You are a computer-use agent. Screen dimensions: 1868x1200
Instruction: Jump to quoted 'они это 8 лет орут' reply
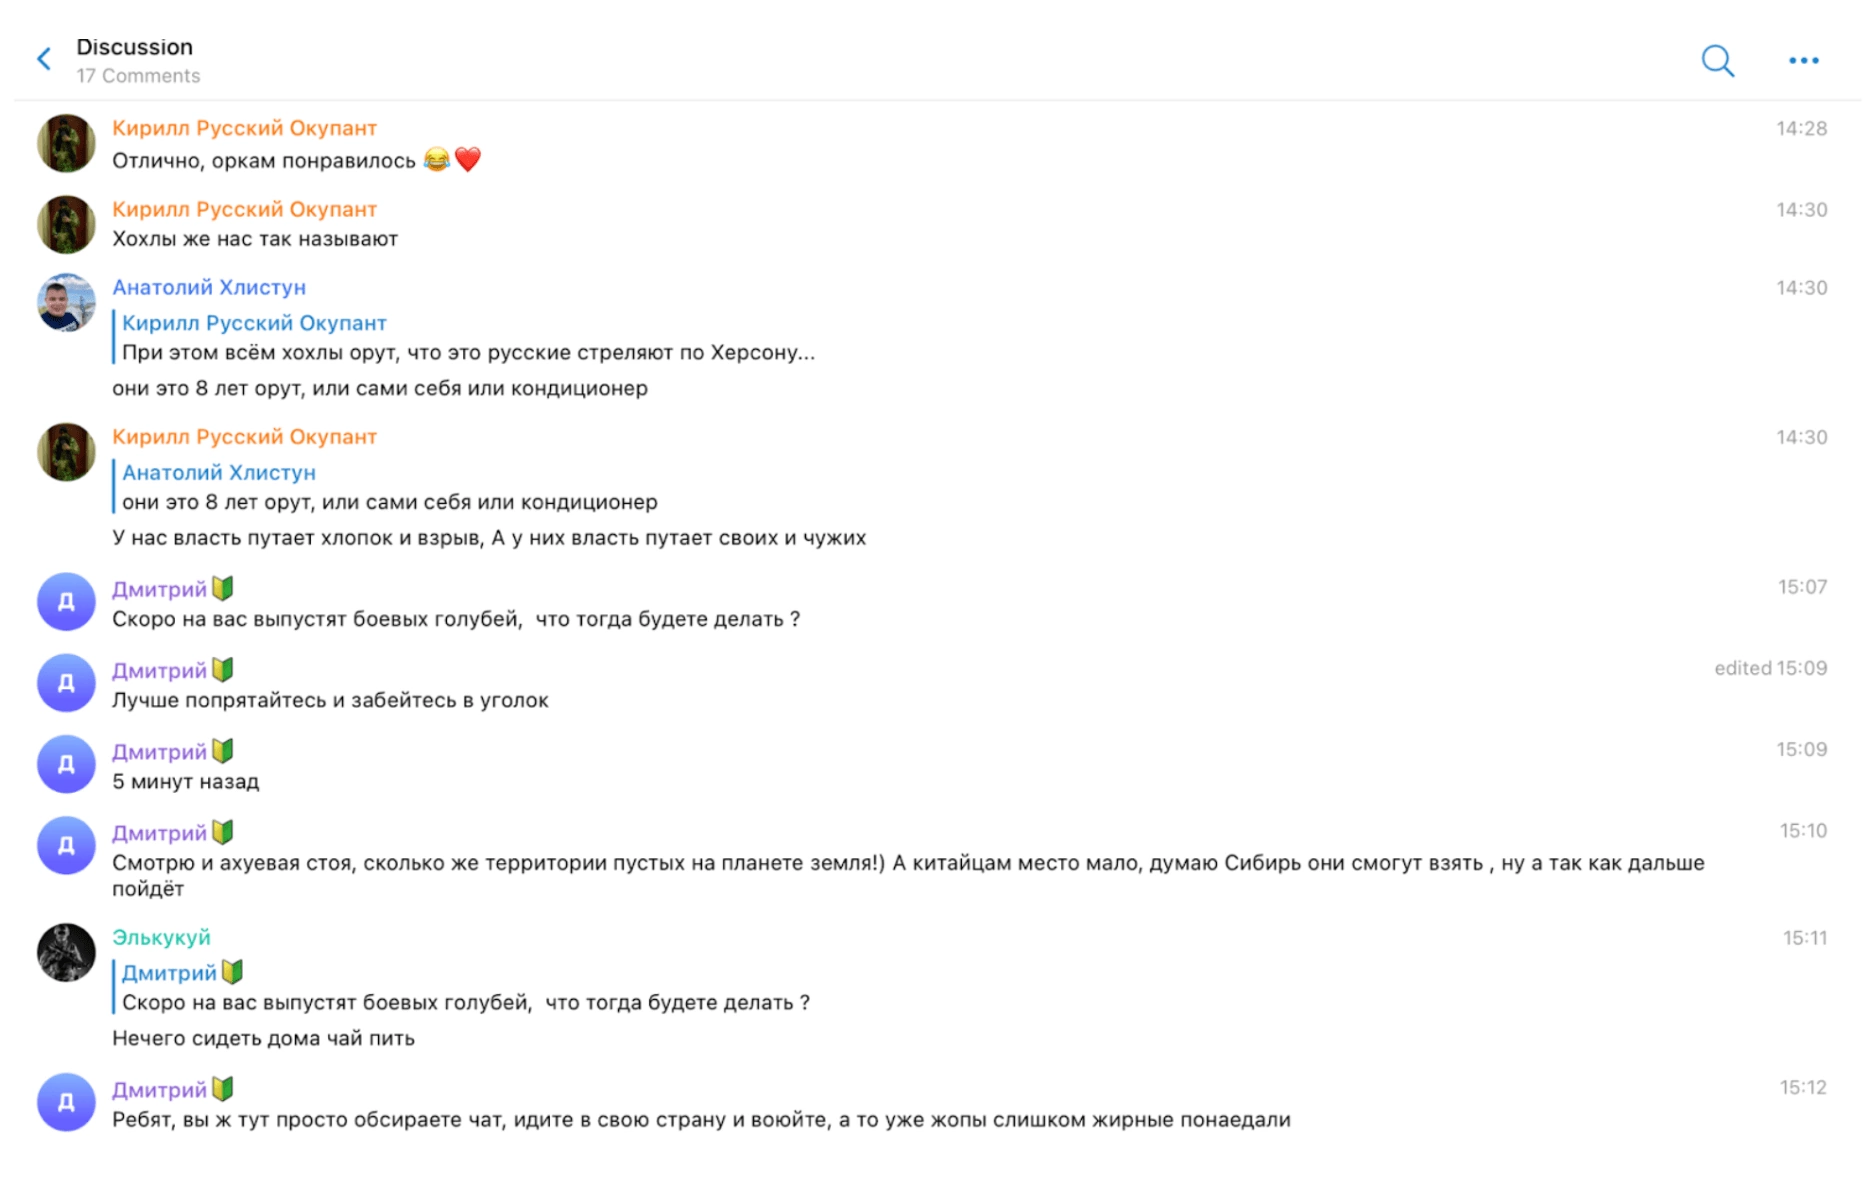click(x=390, y=487)
